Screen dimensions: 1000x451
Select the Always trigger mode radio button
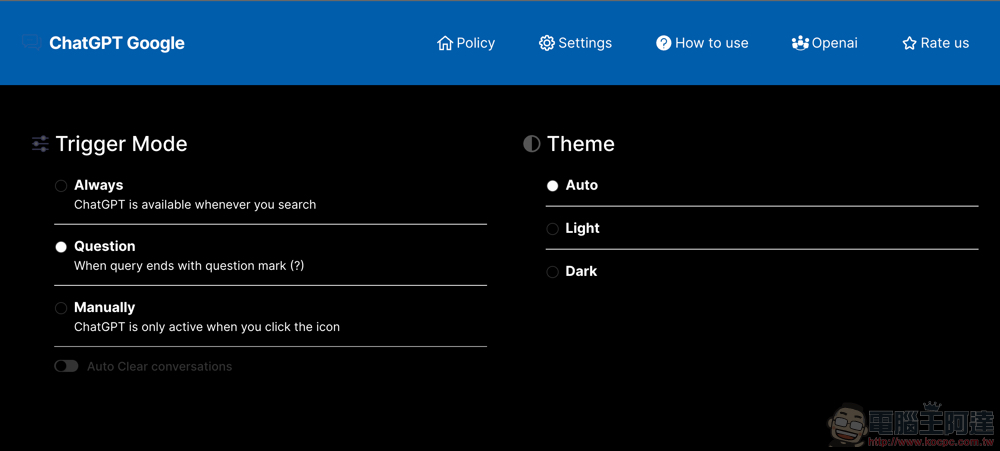[61, 186]
